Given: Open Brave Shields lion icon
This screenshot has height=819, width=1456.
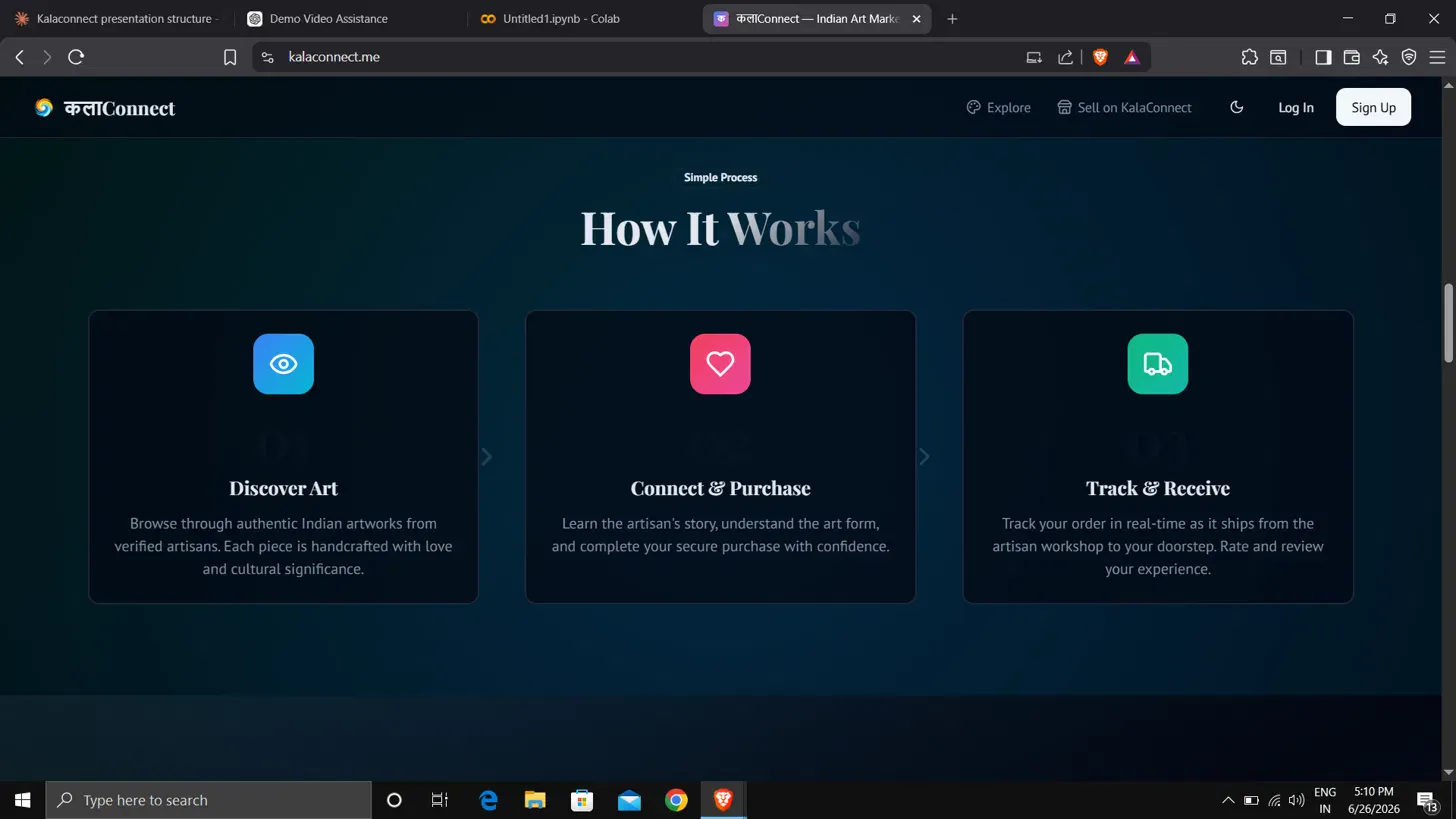Looking at the screenshot, I should (x=1100, y=57).
